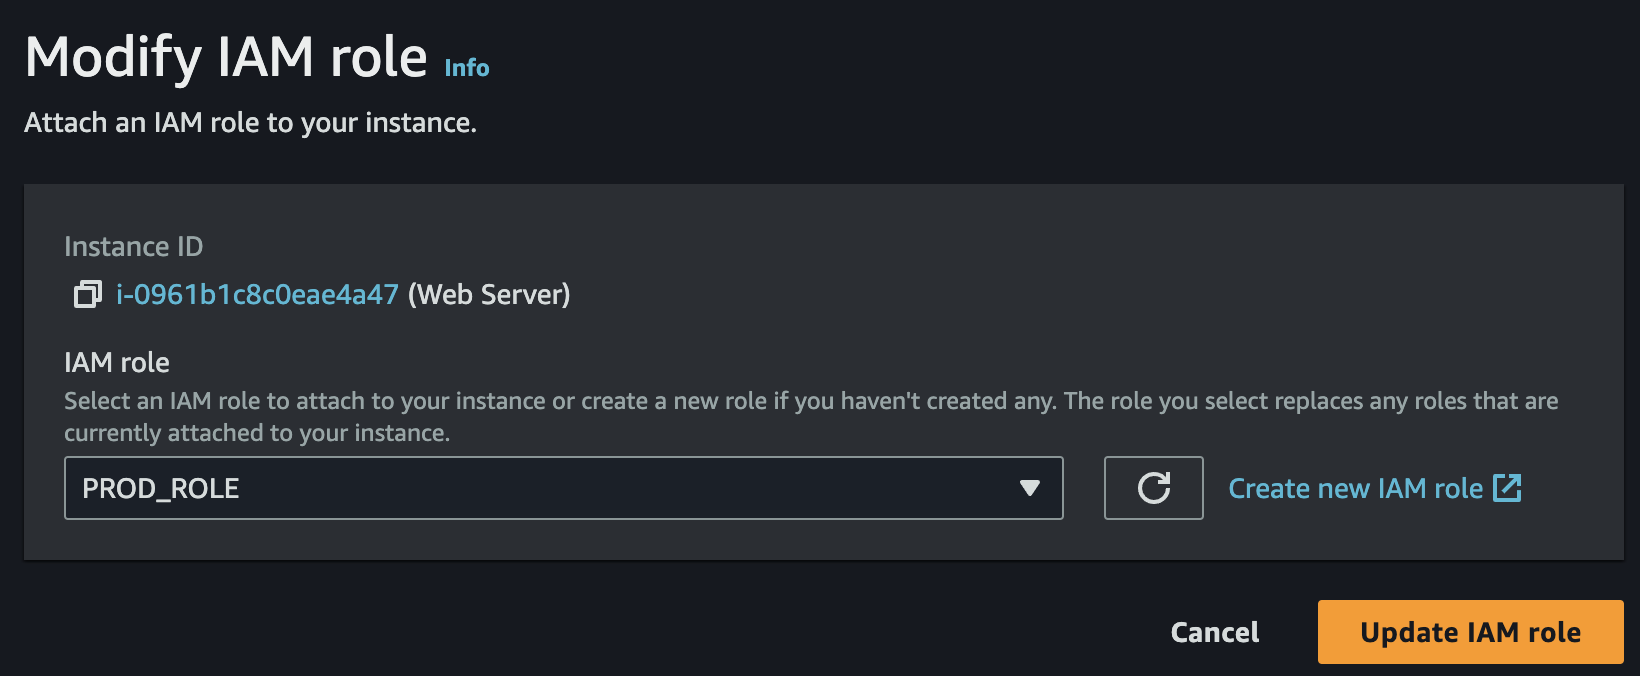This screenshot has height=676, width=1640.
Task: Click the dropdown triangle in the IAM role selector
Action: (x=1029, y=488)
